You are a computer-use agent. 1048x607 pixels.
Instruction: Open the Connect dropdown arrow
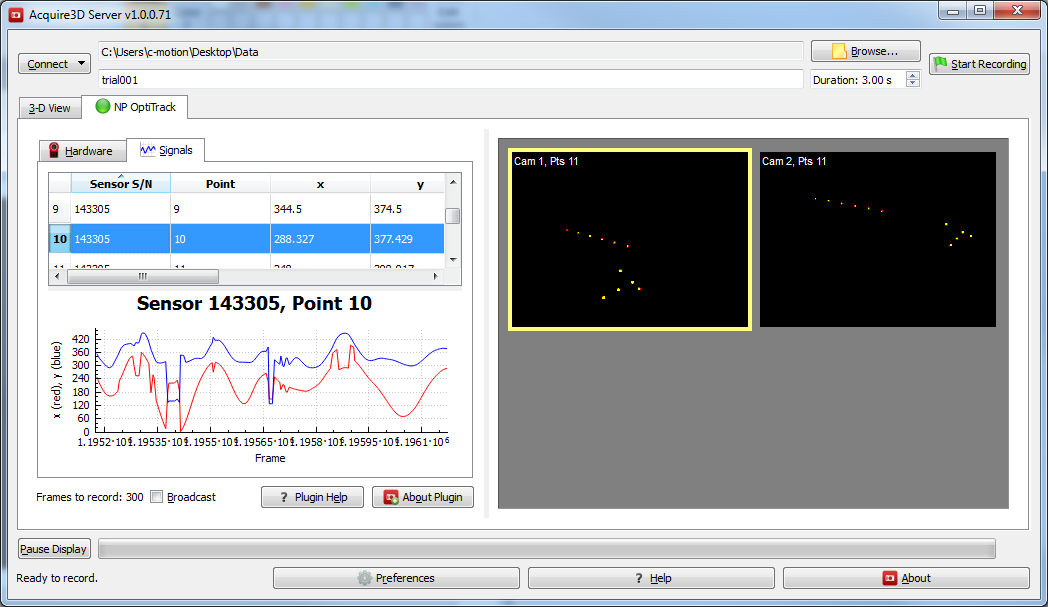pyautogui.click(x=82, y=64)
